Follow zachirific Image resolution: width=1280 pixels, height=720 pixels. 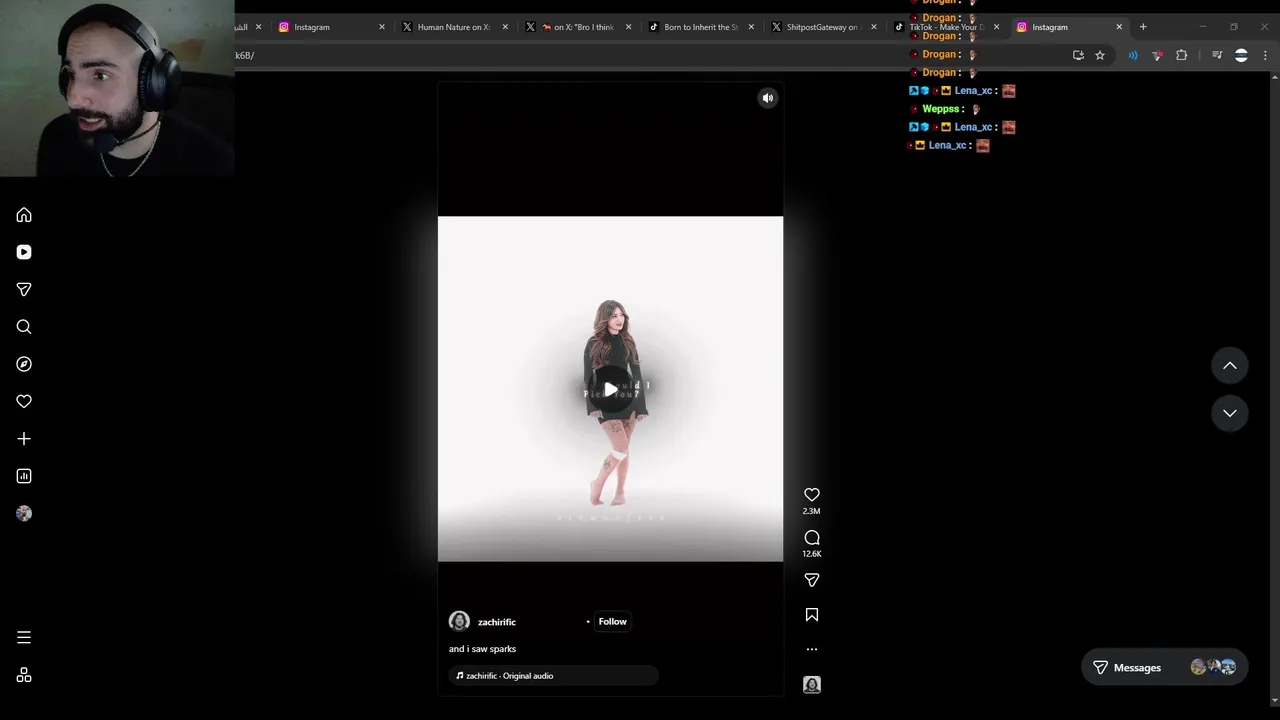(x=612, y=622)
